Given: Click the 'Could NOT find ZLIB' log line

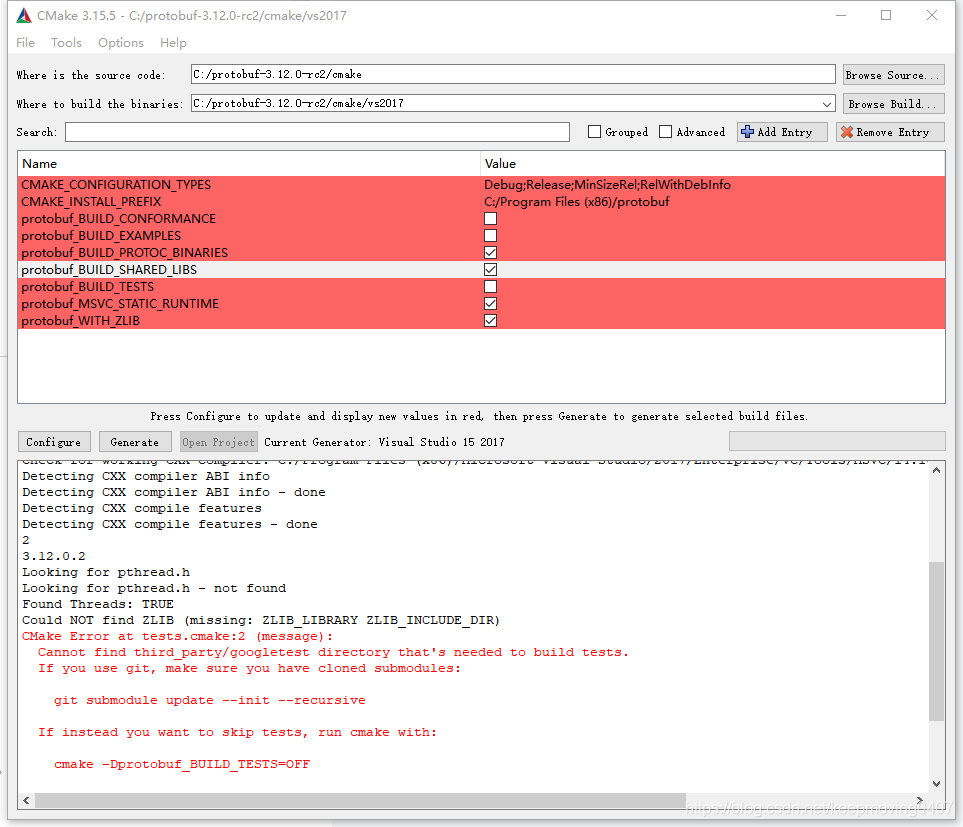Looking at the screenshot, I should [x=261, y=620].
